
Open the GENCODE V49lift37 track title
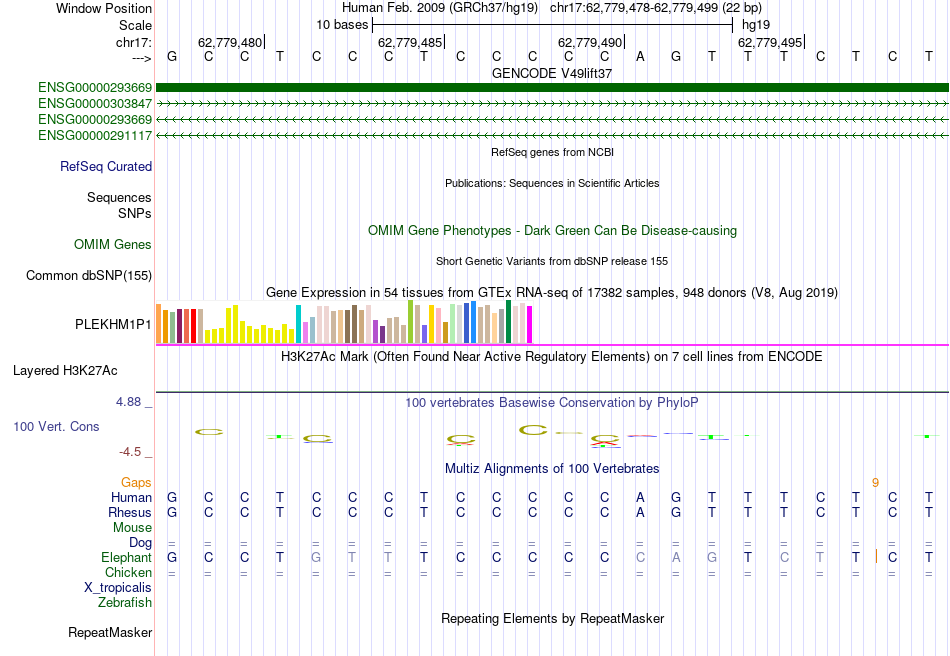point(552,73)
